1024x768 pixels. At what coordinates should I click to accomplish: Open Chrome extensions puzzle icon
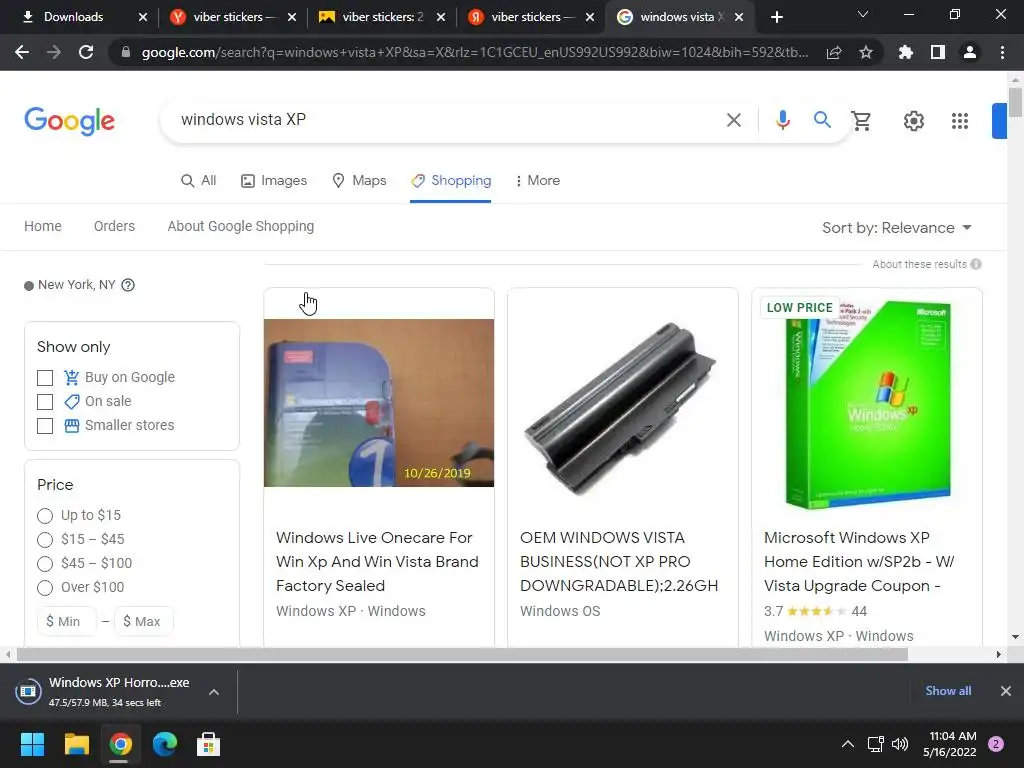(906, 52)
